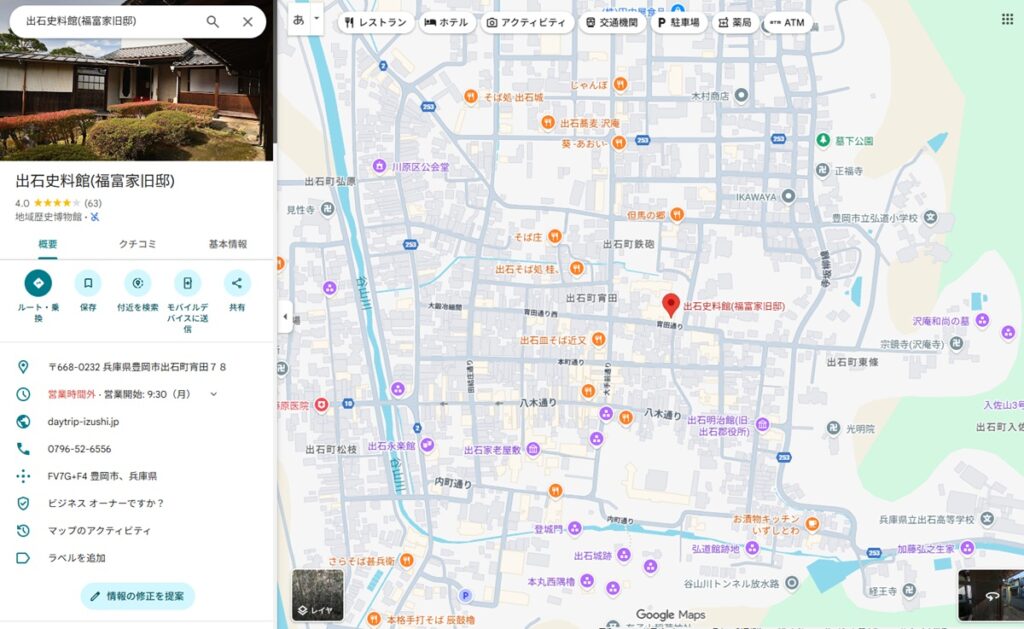Switch to the 基本情報 tab
The height and width of the screenshot is (629, 1024).
(228, 244)
